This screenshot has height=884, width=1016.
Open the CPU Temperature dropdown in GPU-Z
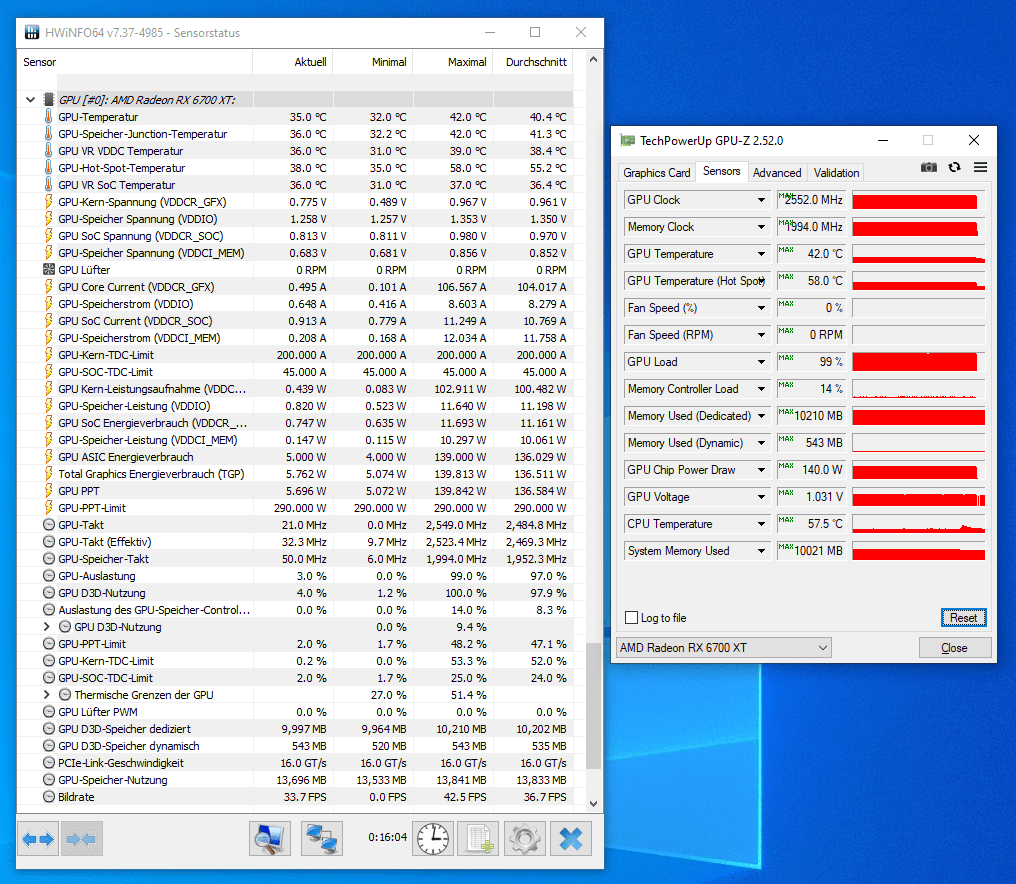761,524
